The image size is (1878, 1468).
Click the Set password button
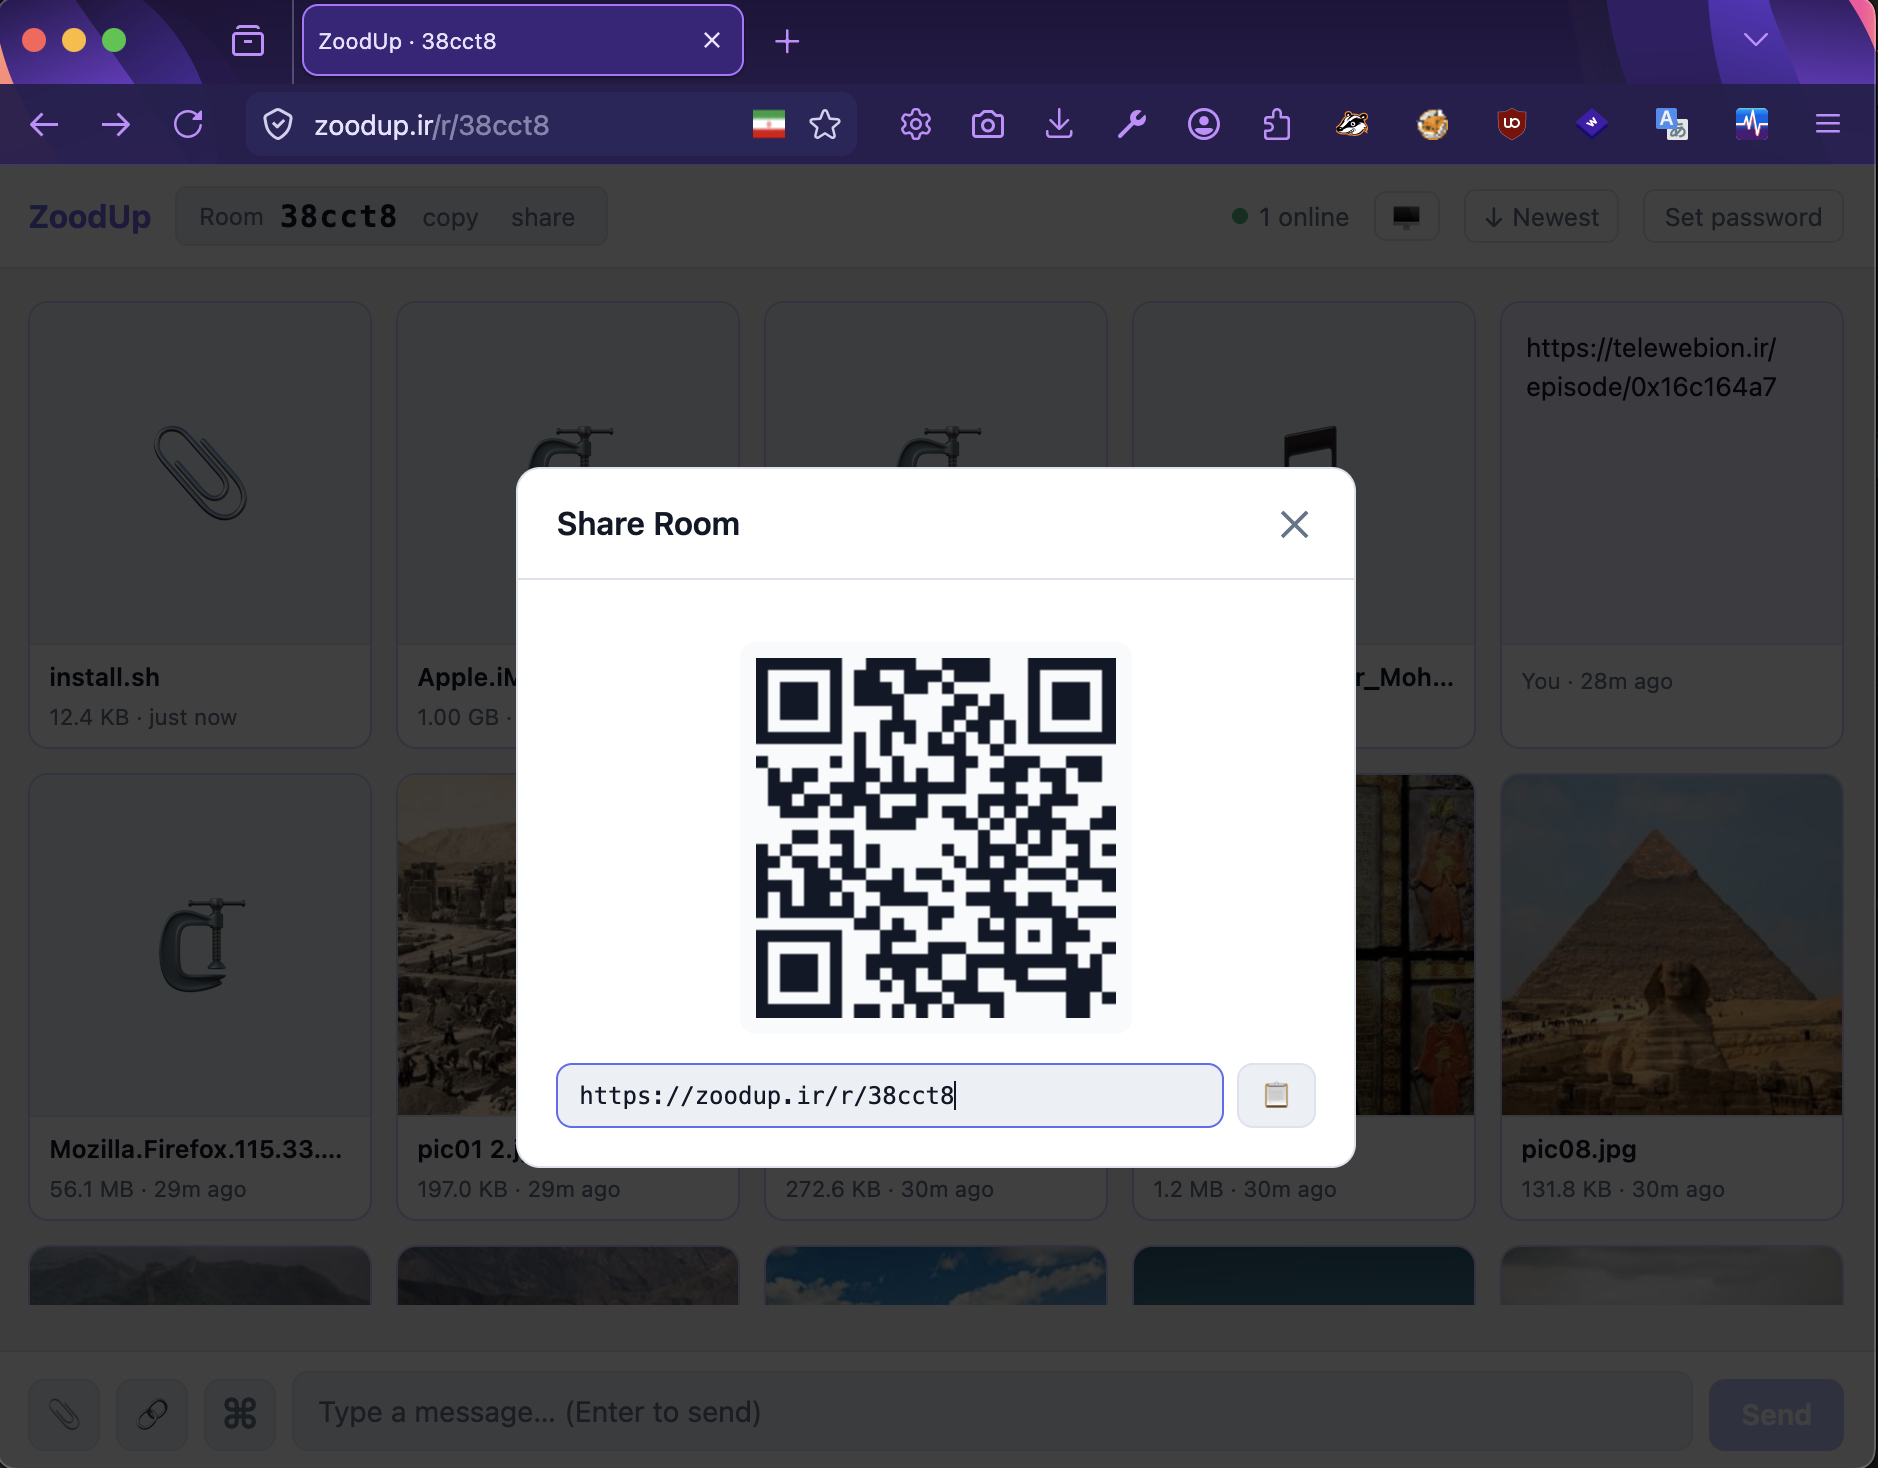click(1743, 217)
